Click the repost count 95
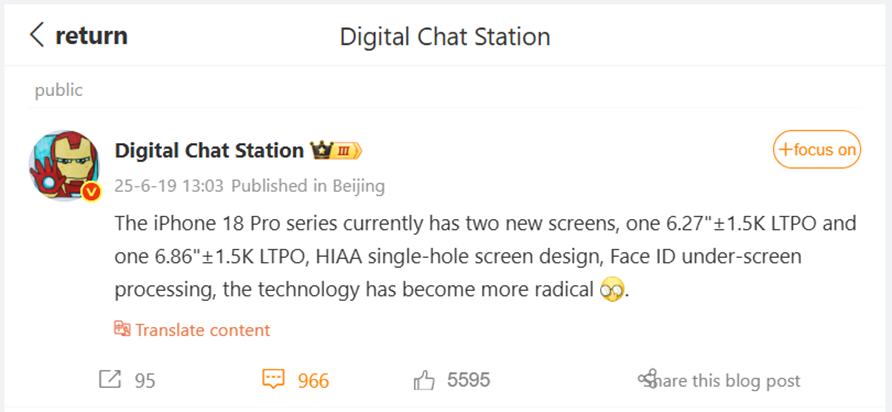The width and height of the screenshot is (892, 412). (145, 381)
